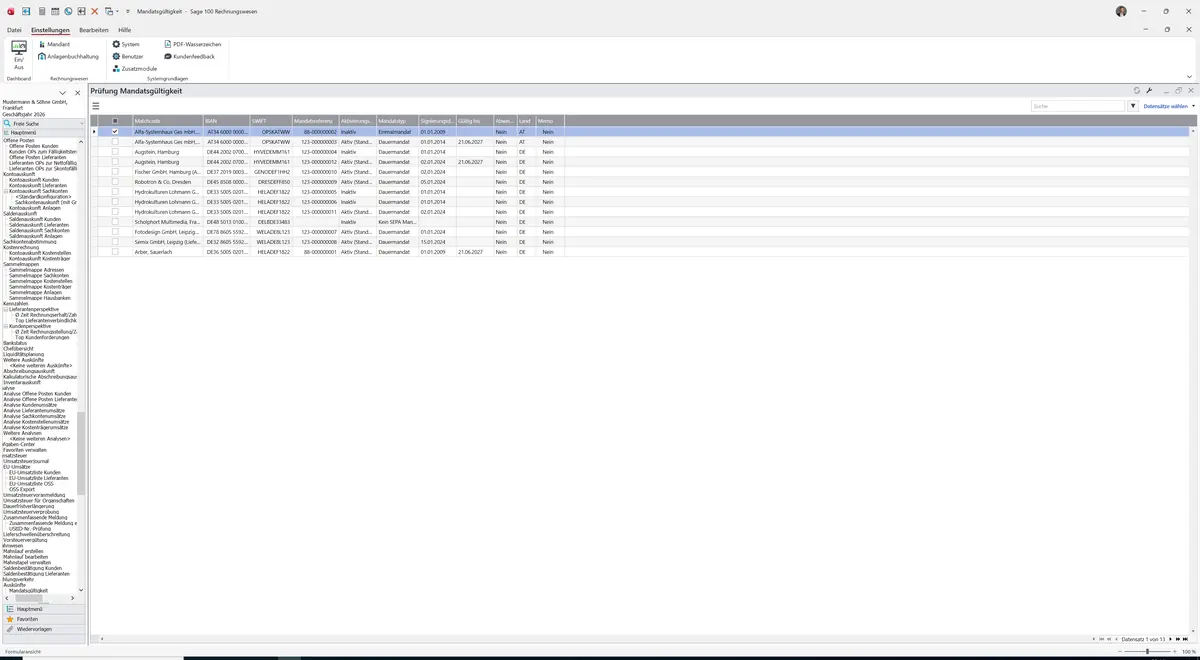Image resolution: width=1200 pixels, height=660 pixels.
Task: Open the Datei menu
Action: tap(14, 30)
